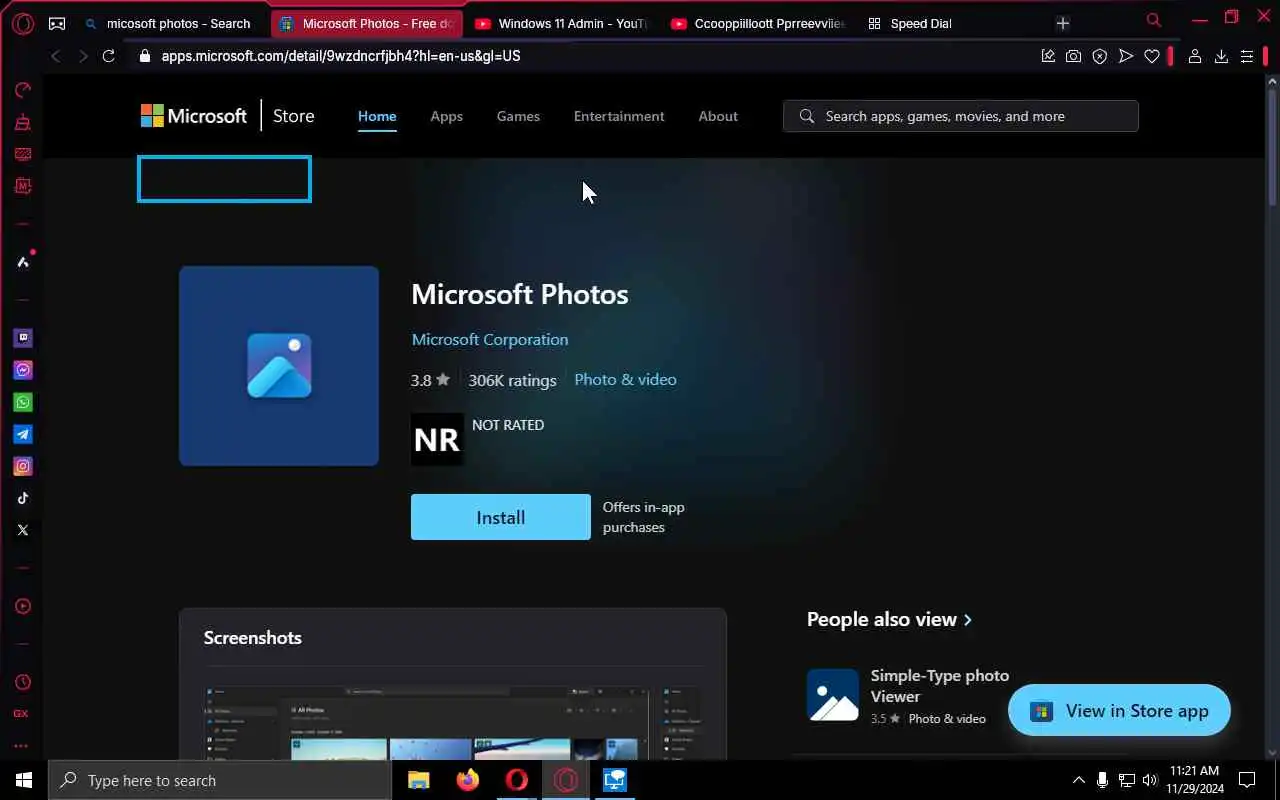The width and height of the screenshot is (1280, 800).
Task: Click the address bar URL
Action: click(341, 56)
